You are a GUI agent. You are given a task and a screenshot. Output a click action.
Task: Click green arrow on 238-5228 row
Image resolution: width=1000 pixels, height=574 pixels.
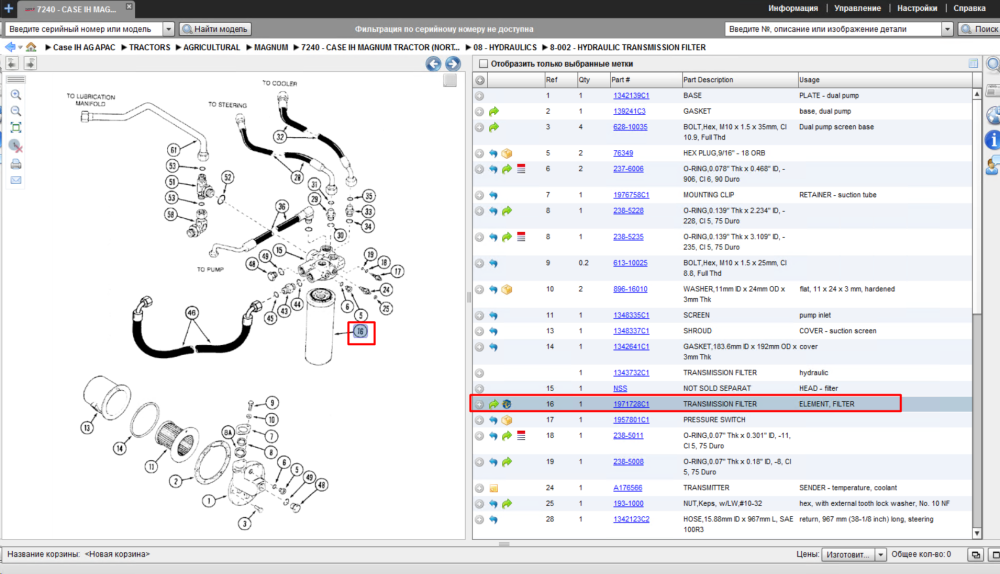click(507, 211)
